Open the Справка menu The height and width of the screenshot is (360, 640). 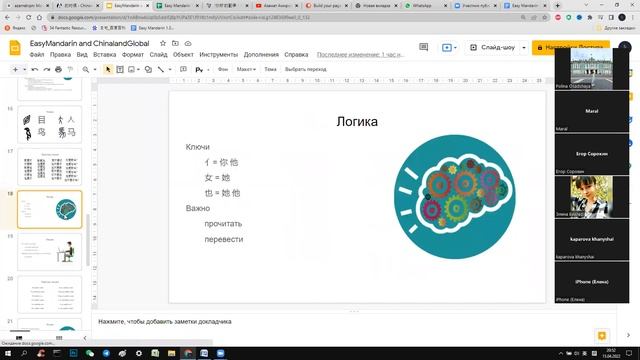[296, 54]
